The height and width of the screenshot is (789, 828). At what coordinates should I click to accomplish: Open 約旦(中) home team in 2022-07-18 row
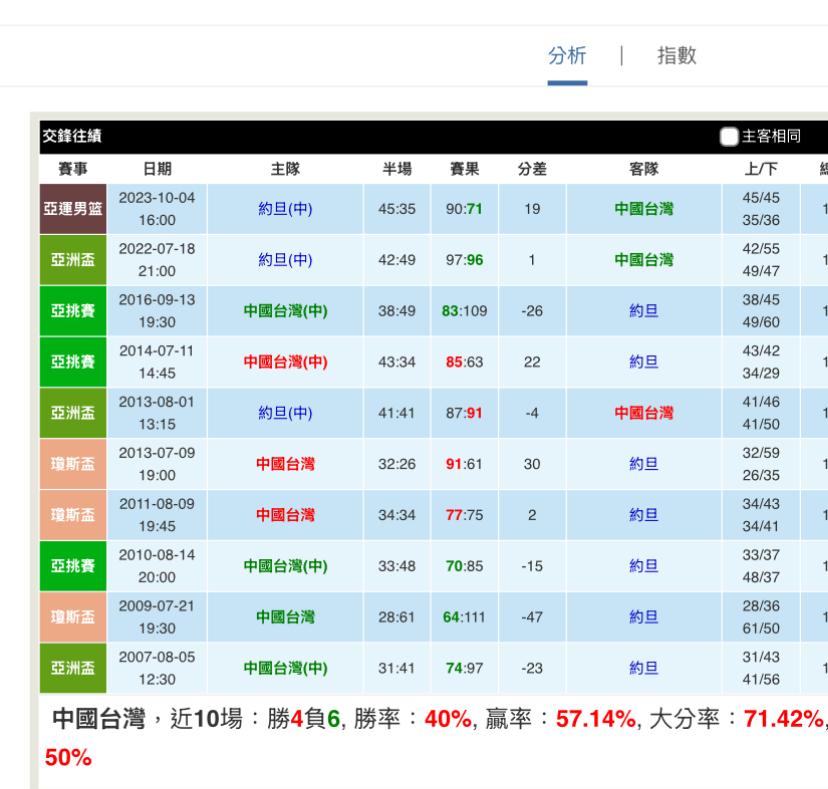point(285,260)
